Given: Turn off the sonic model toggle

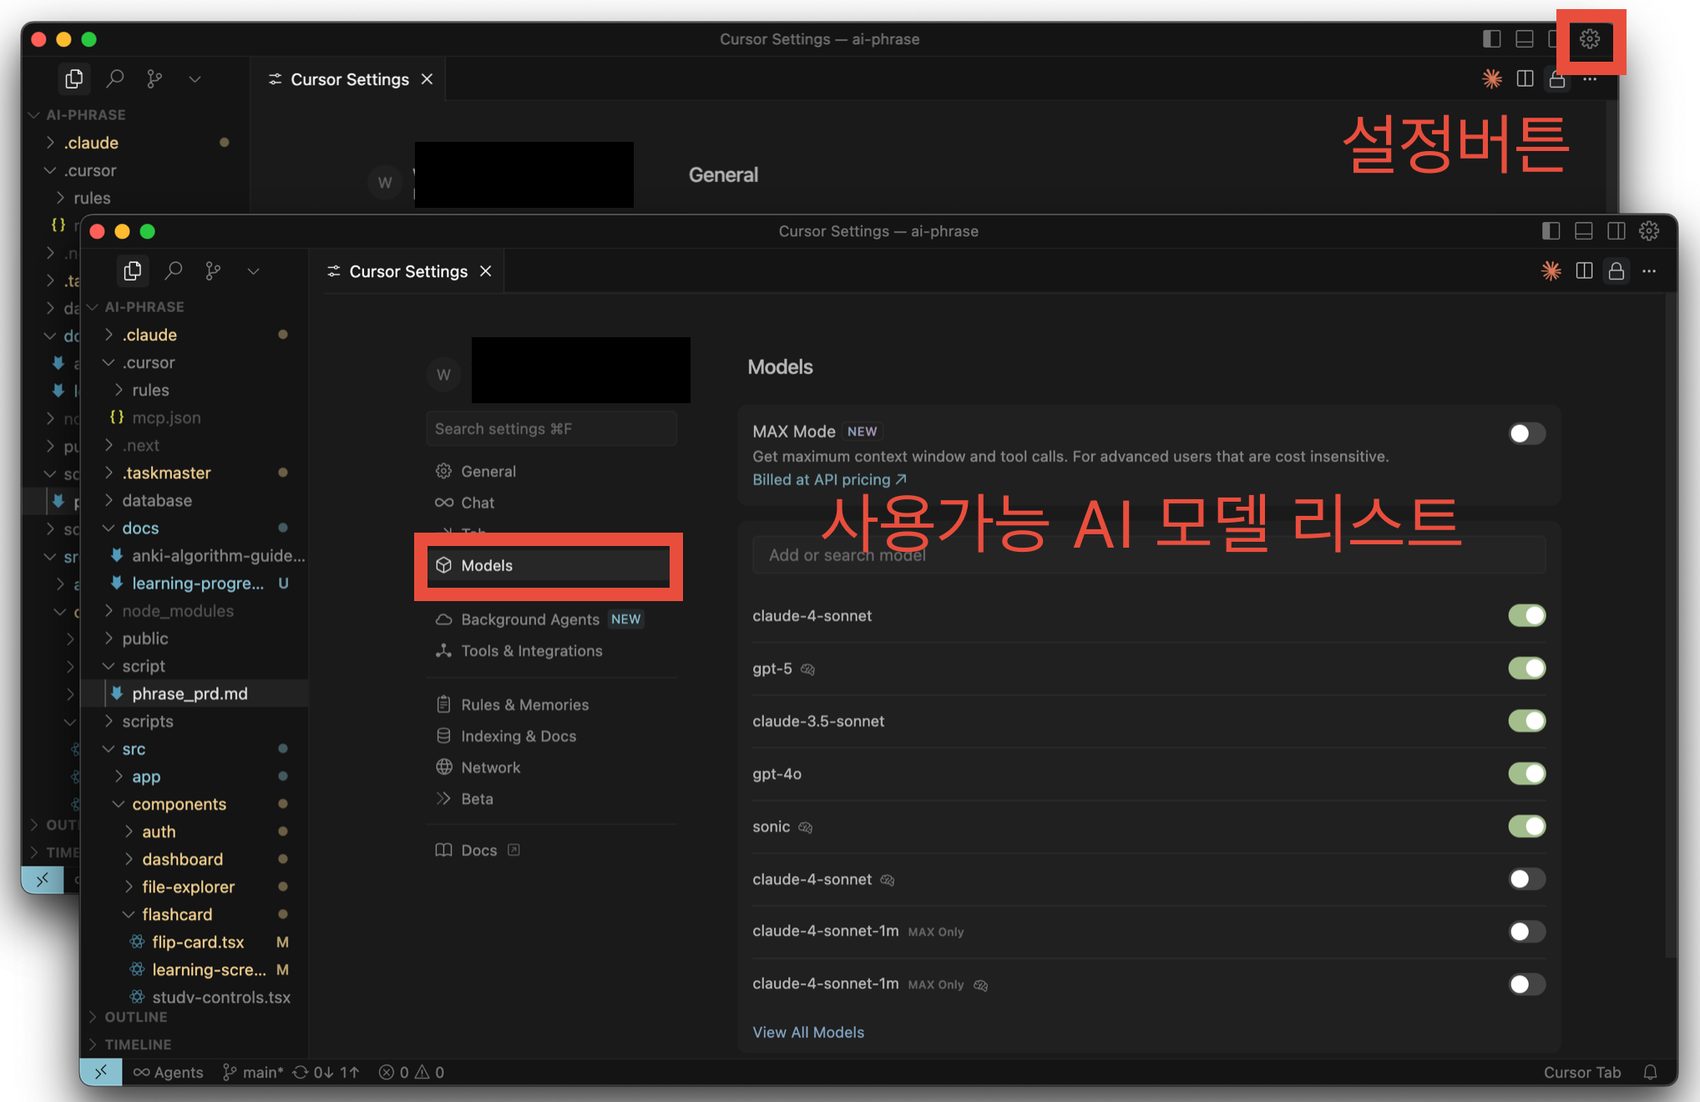Looking at the screenshot, I should [x=1526, y=826].
